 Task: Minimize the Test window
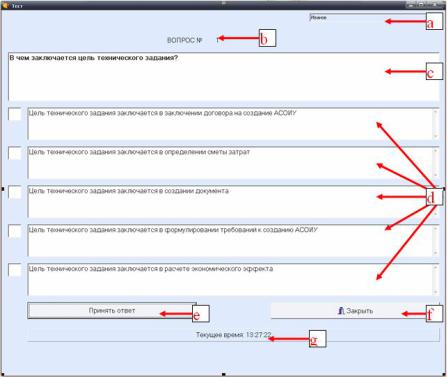(412, 5)
